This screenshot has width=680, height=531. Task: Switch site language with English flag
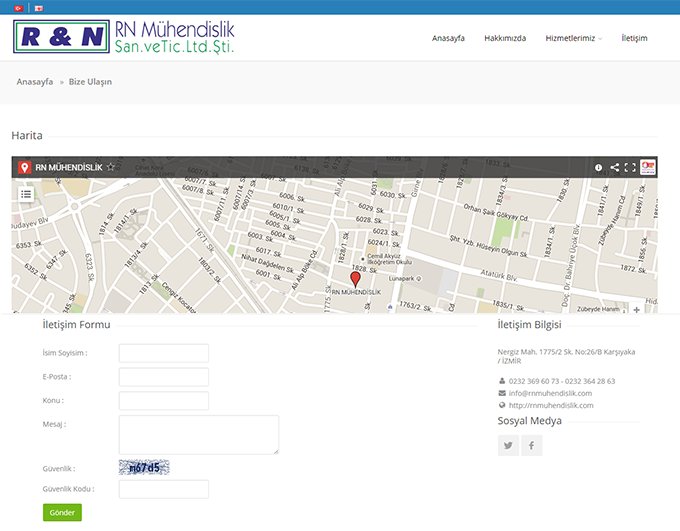tap(39, 7)
